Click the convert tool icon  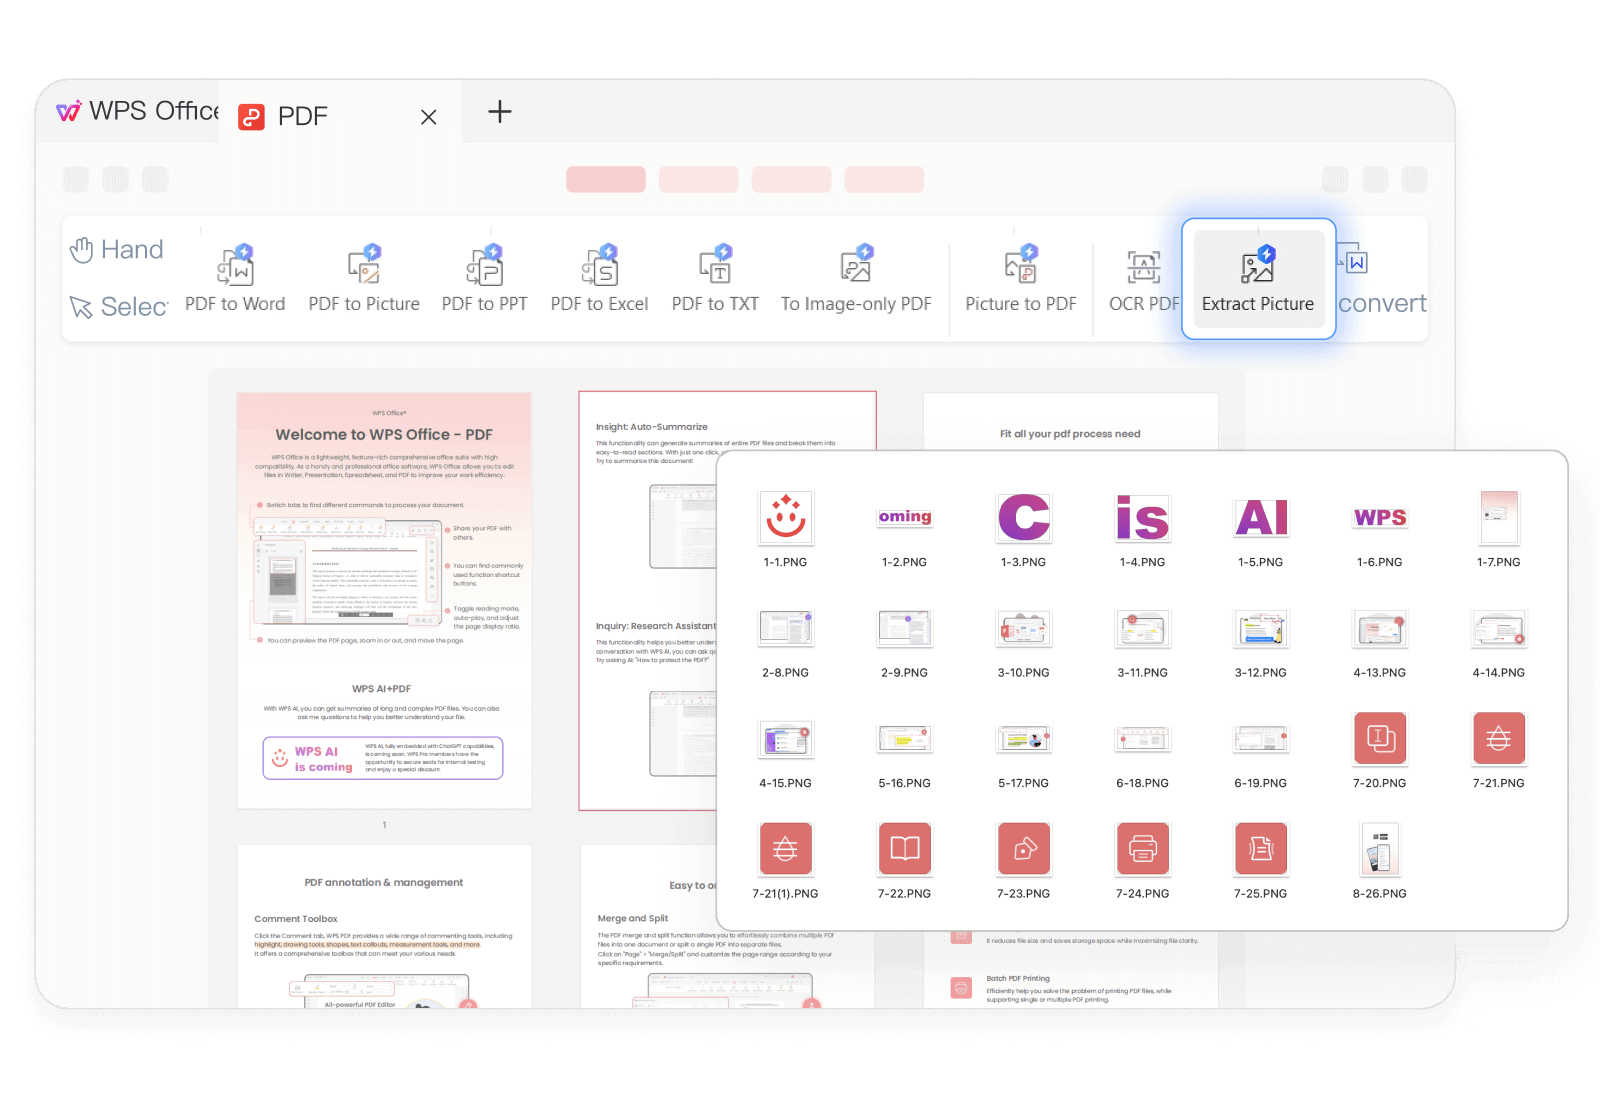click(x=1353, y=259)
